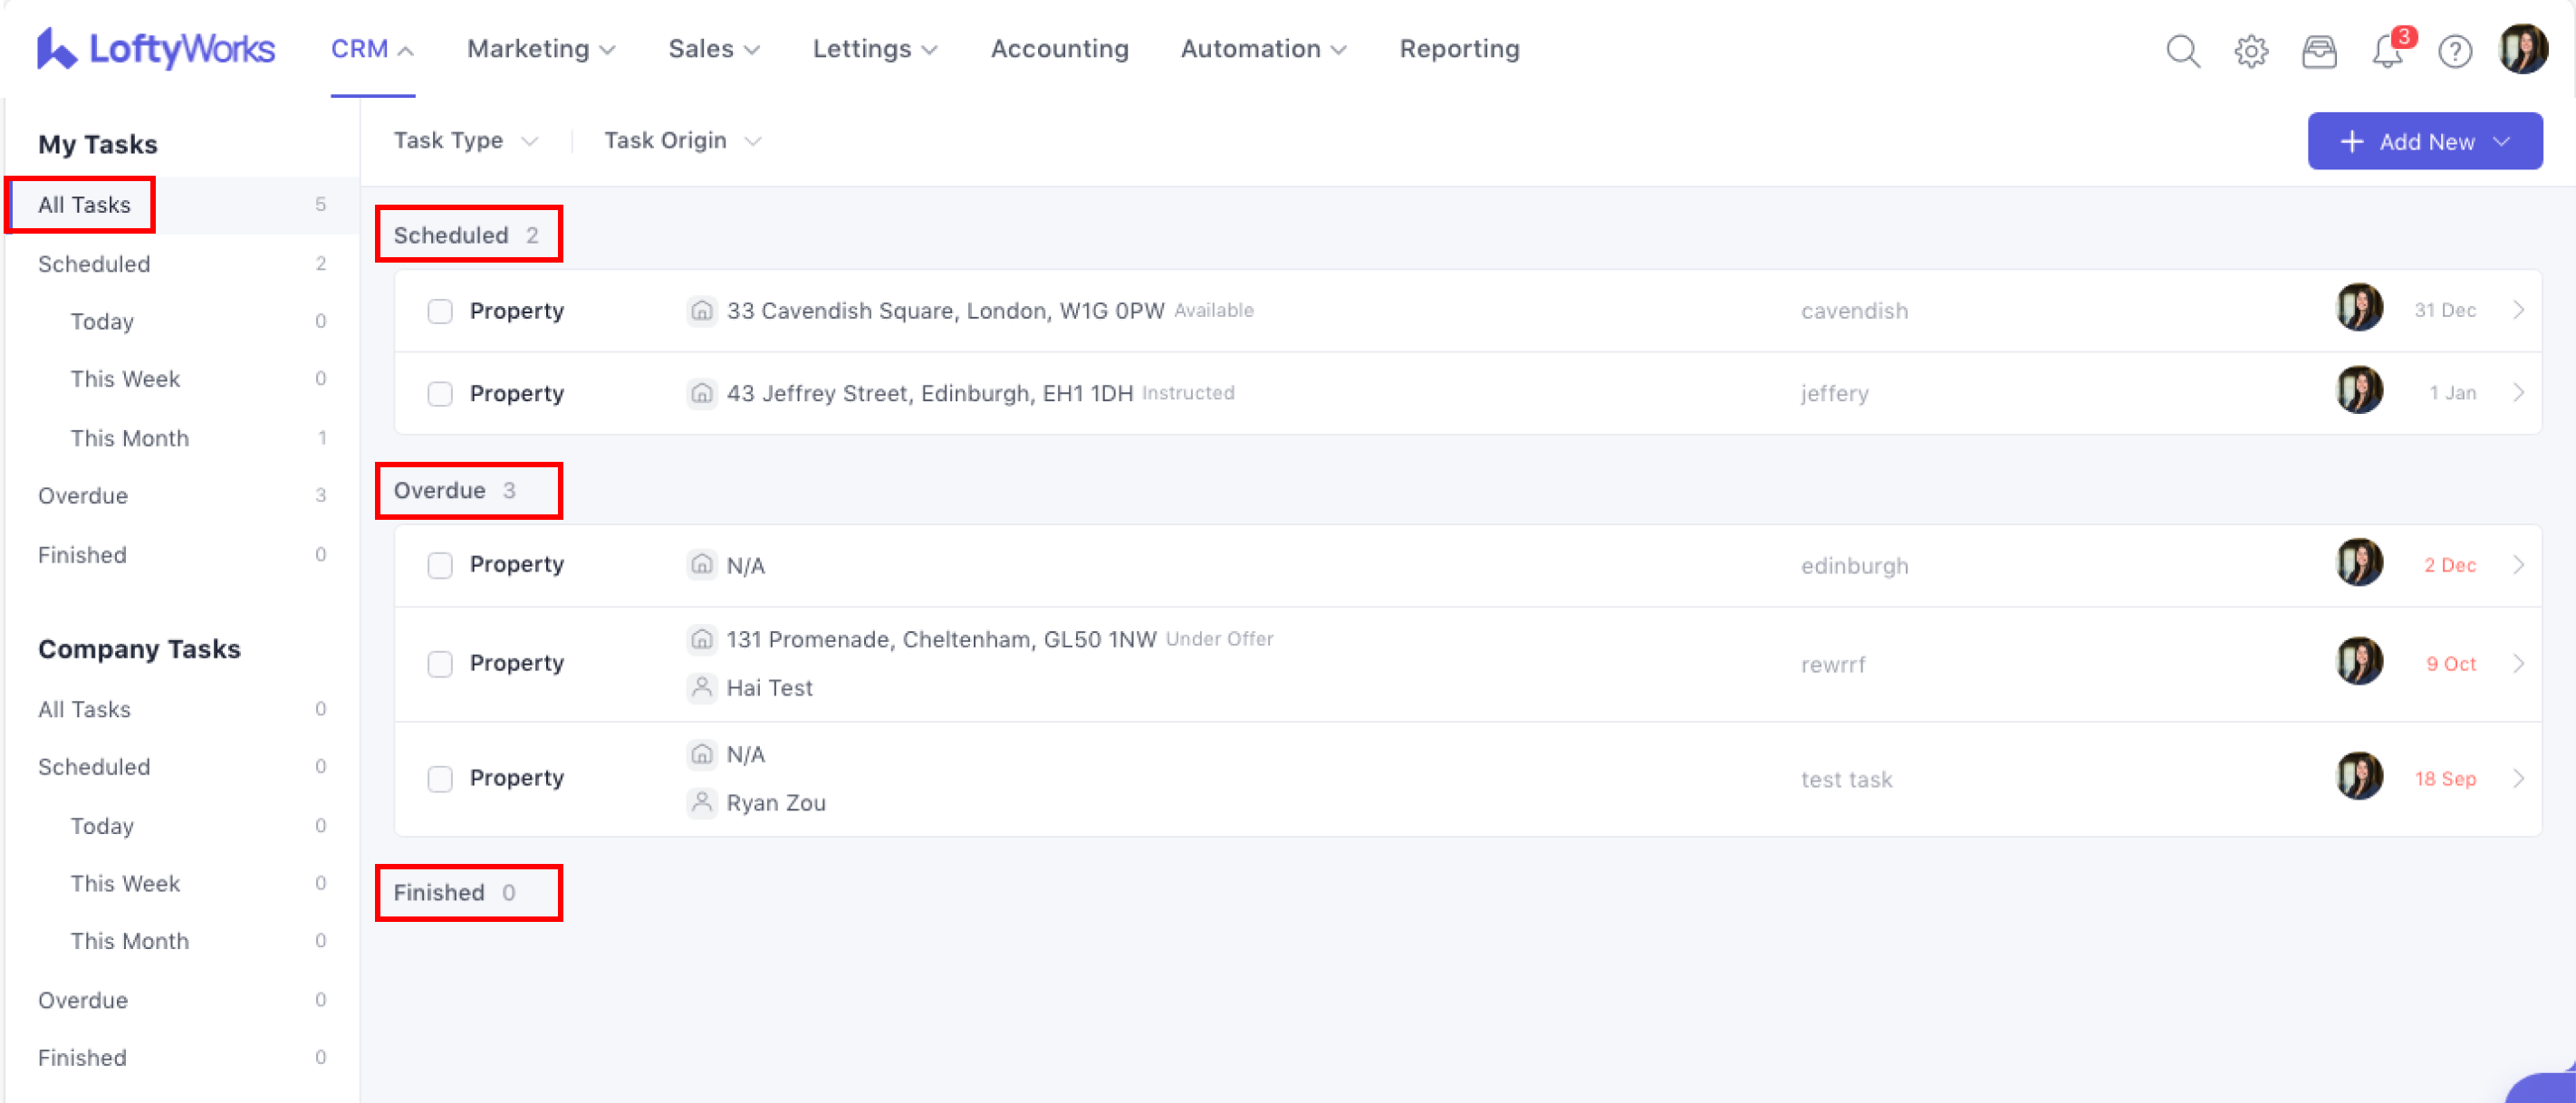
Task: Expand the Add New button menu
Action: pos(2424,141)
